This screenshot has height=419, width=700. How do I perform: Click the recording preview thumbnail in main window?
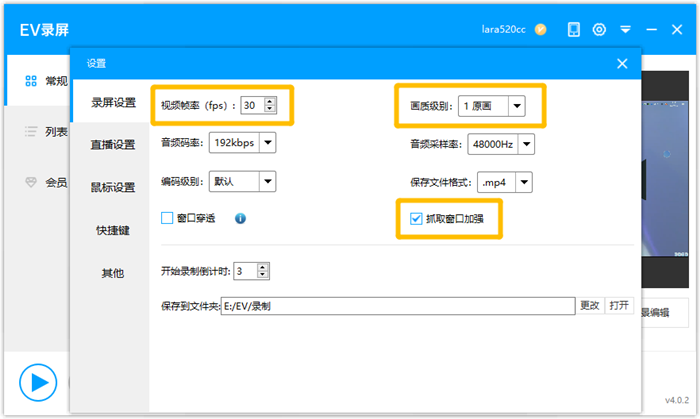[x=665, y=179]
